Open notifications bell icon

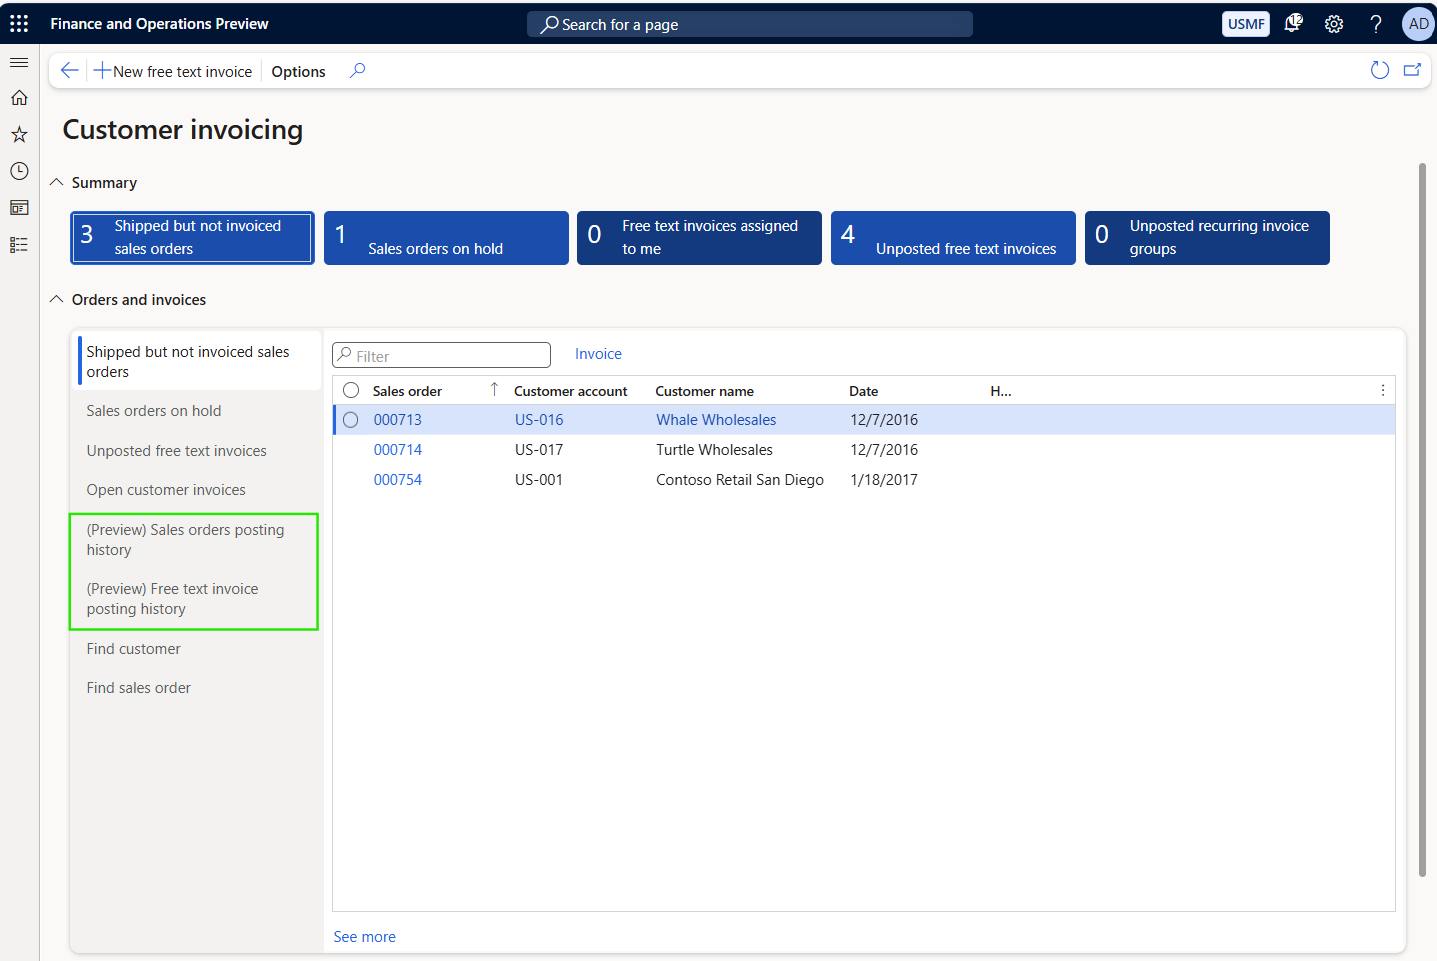pos(1293,23)
